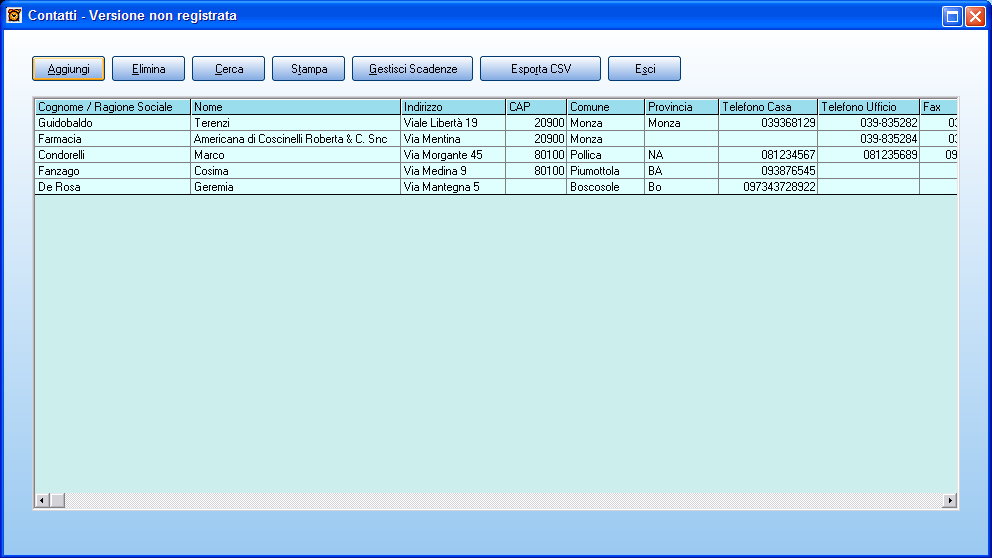Click CAP '80100' in Fanzago row

[x=536, y=171]
